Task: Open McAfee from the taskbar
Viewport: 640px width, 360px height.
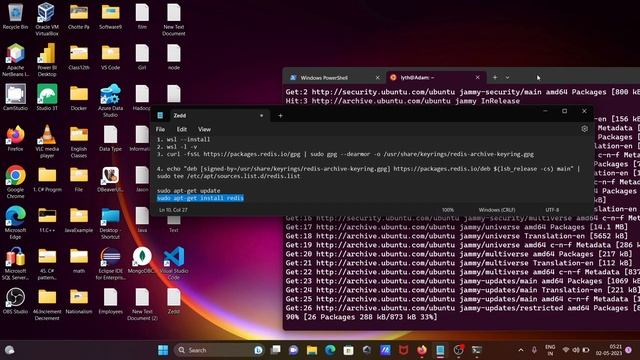Action: [x=403, y=350]
